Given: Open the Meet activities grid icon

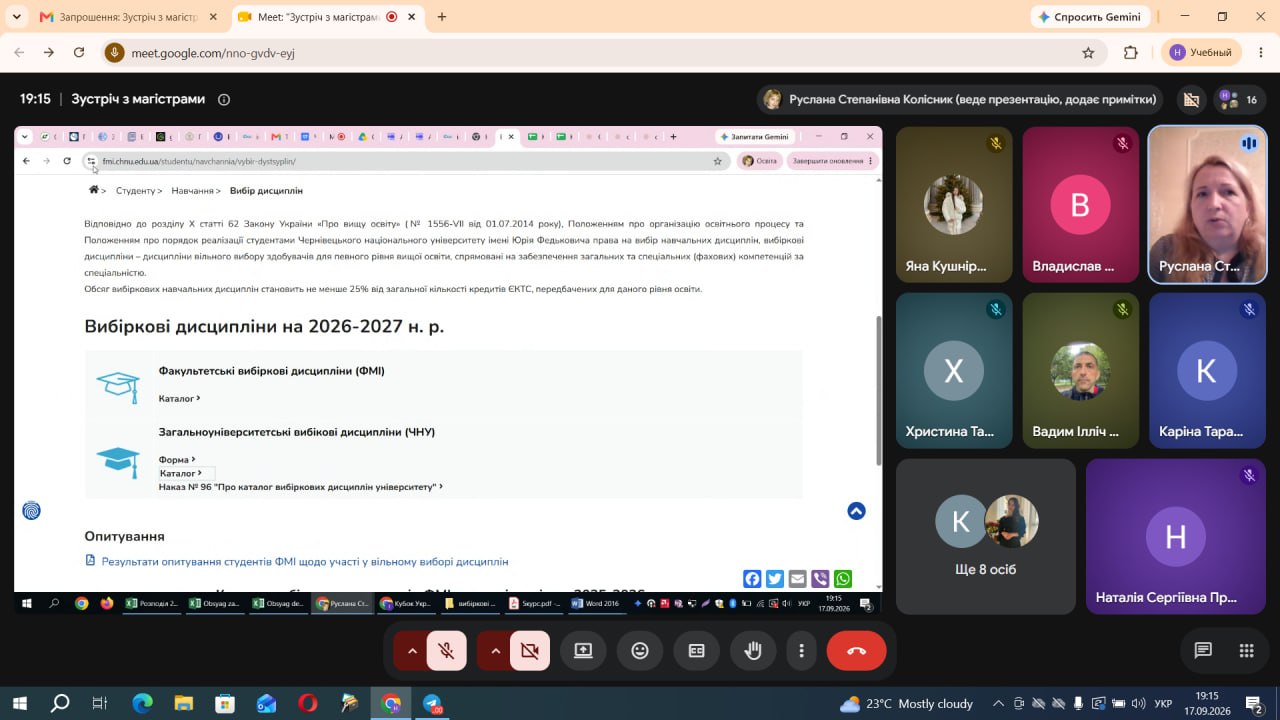Looking at the screenshot, I should 1246,651.
